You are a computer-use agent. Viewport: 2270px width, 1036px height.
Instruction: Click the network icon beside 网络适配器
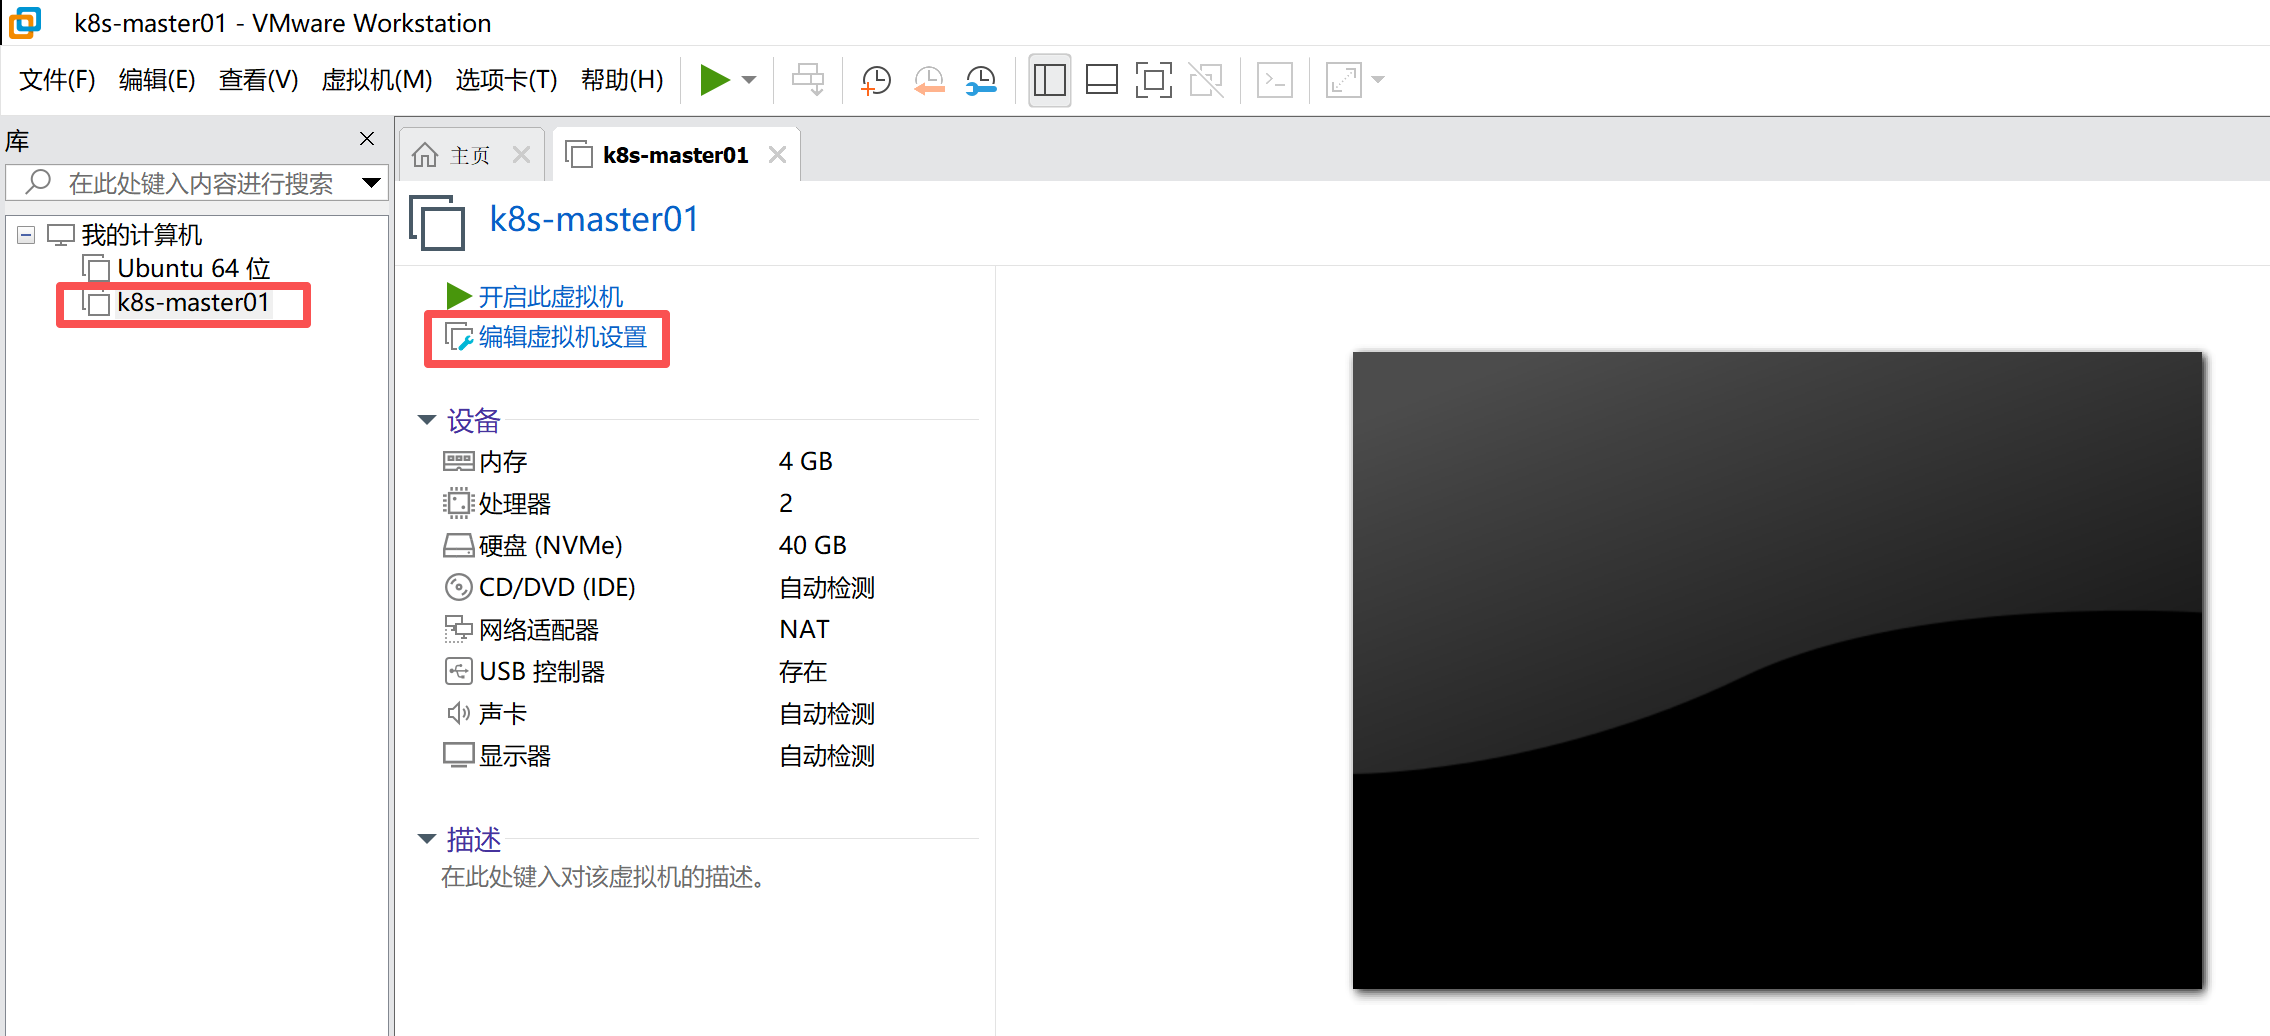coord(458,629)
